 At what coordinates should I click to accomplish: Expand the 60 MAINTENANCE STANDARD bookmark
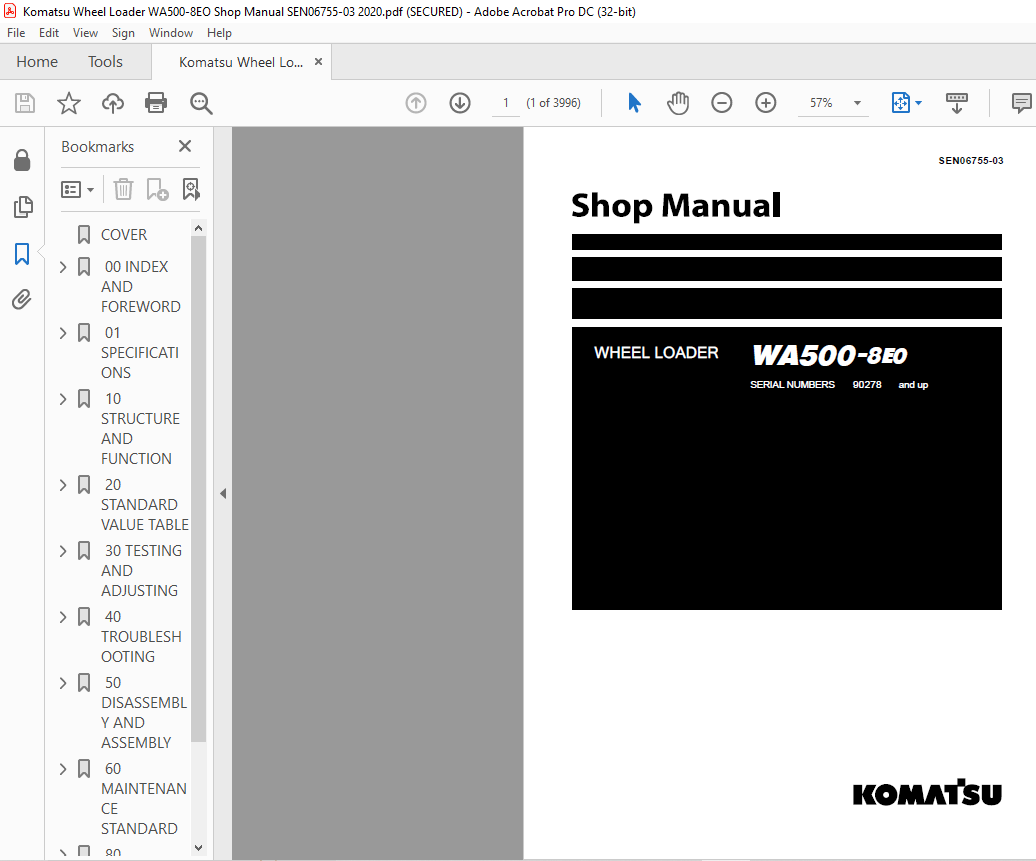63,769
